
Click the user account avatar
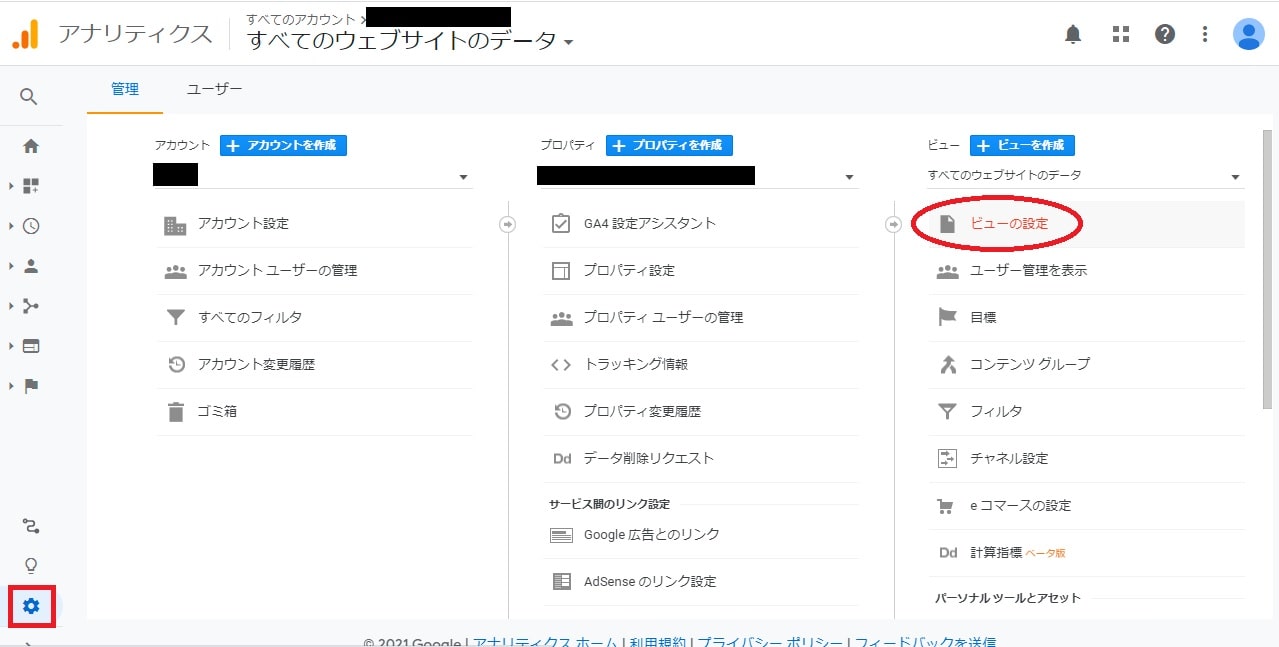coord(1249,35)
